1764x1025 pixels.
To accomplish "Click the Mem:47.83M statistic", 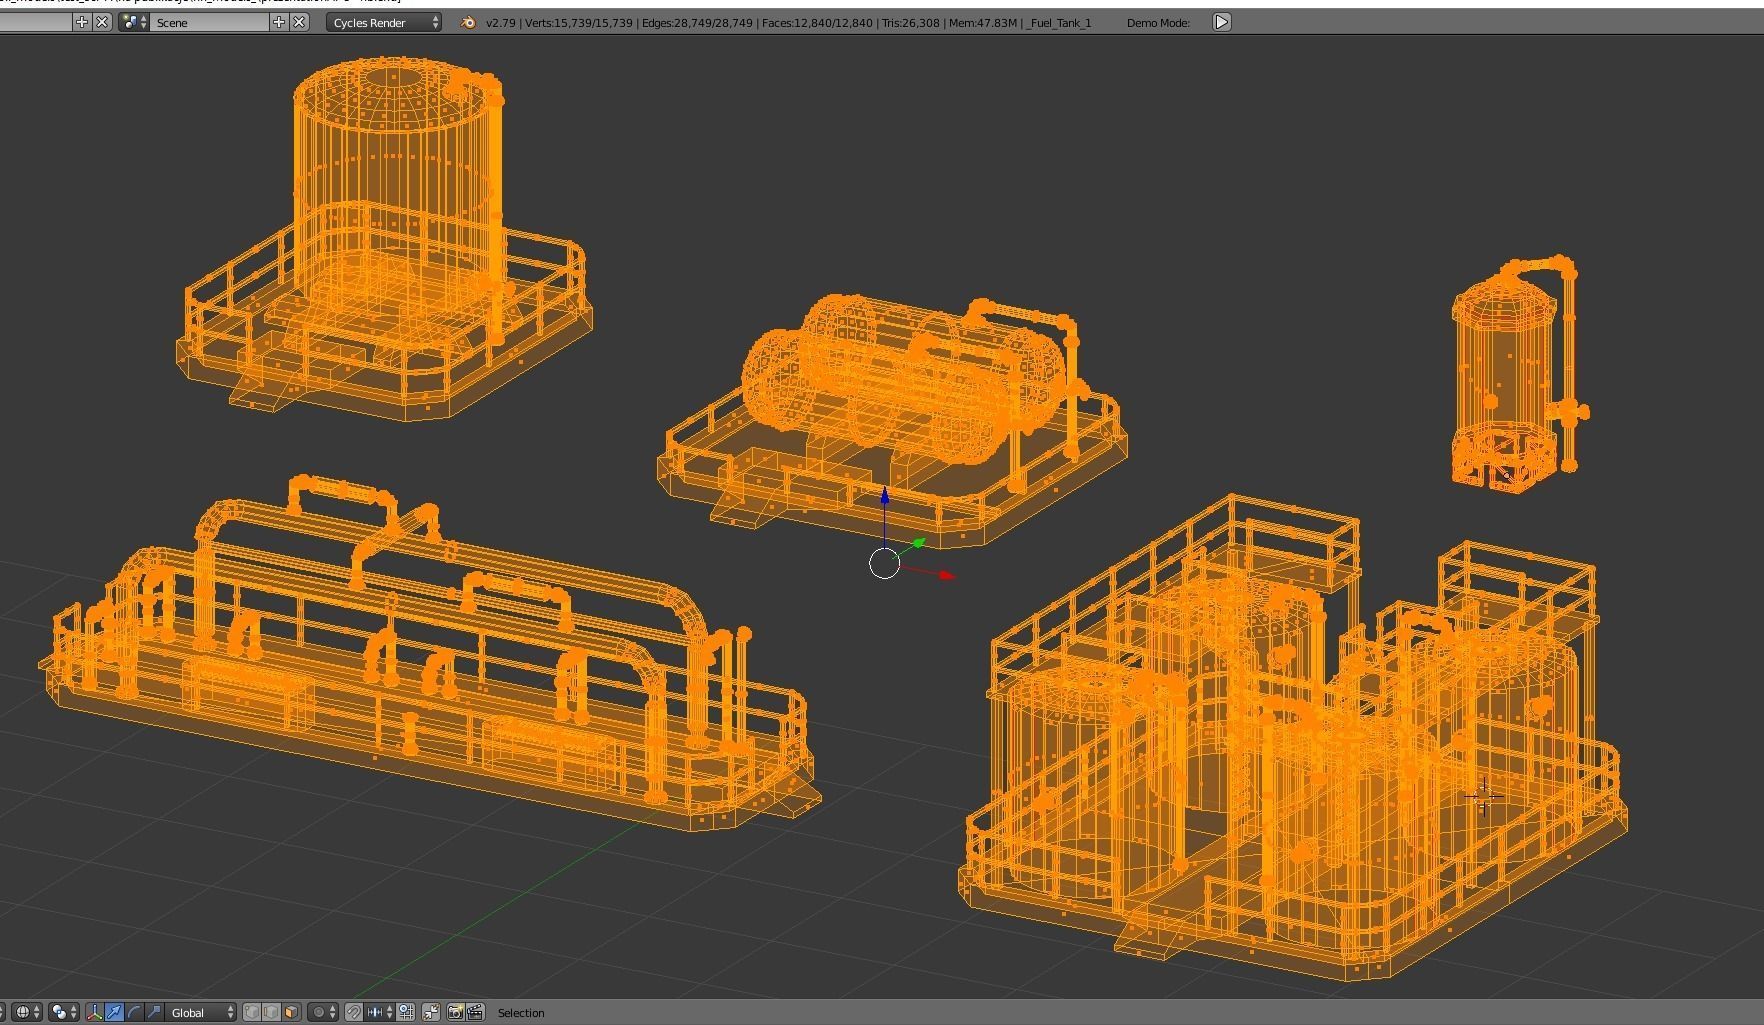I will (983, 23).
